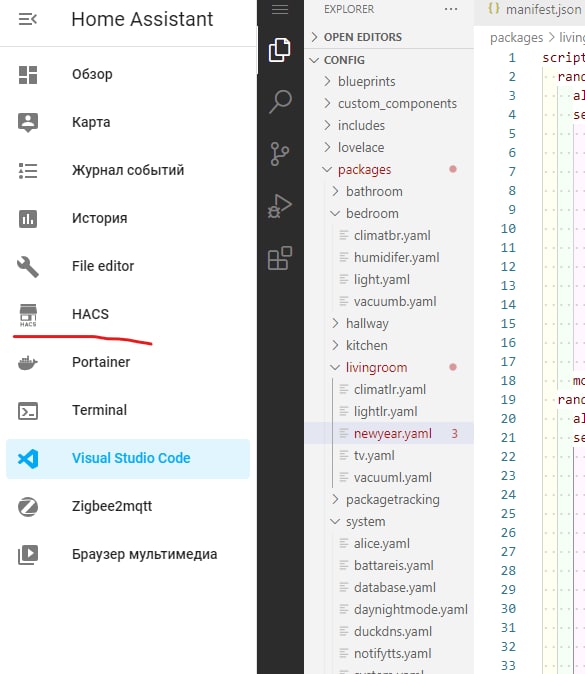Open the Карта map icon
The width and height of the screenshot is (585, 674).
pos(28,123)
